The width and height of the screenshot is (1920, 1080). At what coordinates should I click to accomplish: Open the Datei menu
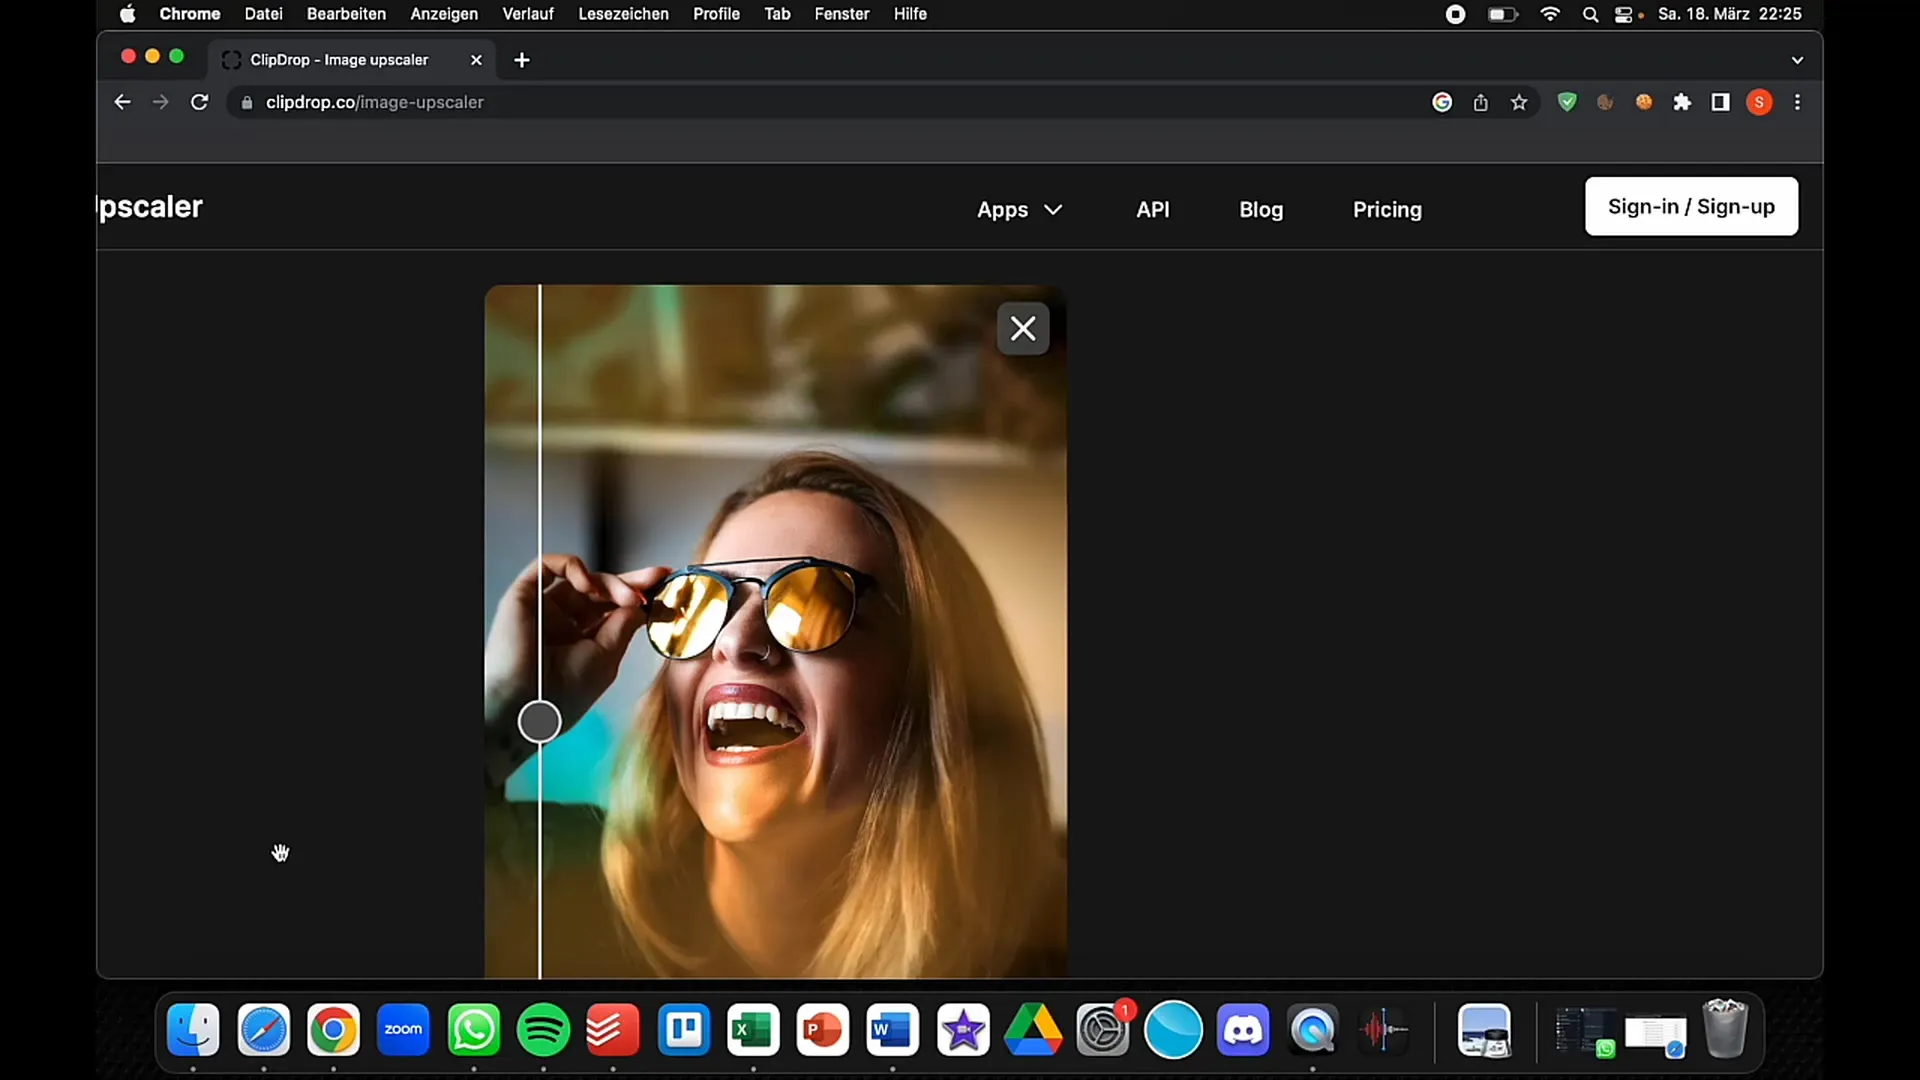pos(263,14)
